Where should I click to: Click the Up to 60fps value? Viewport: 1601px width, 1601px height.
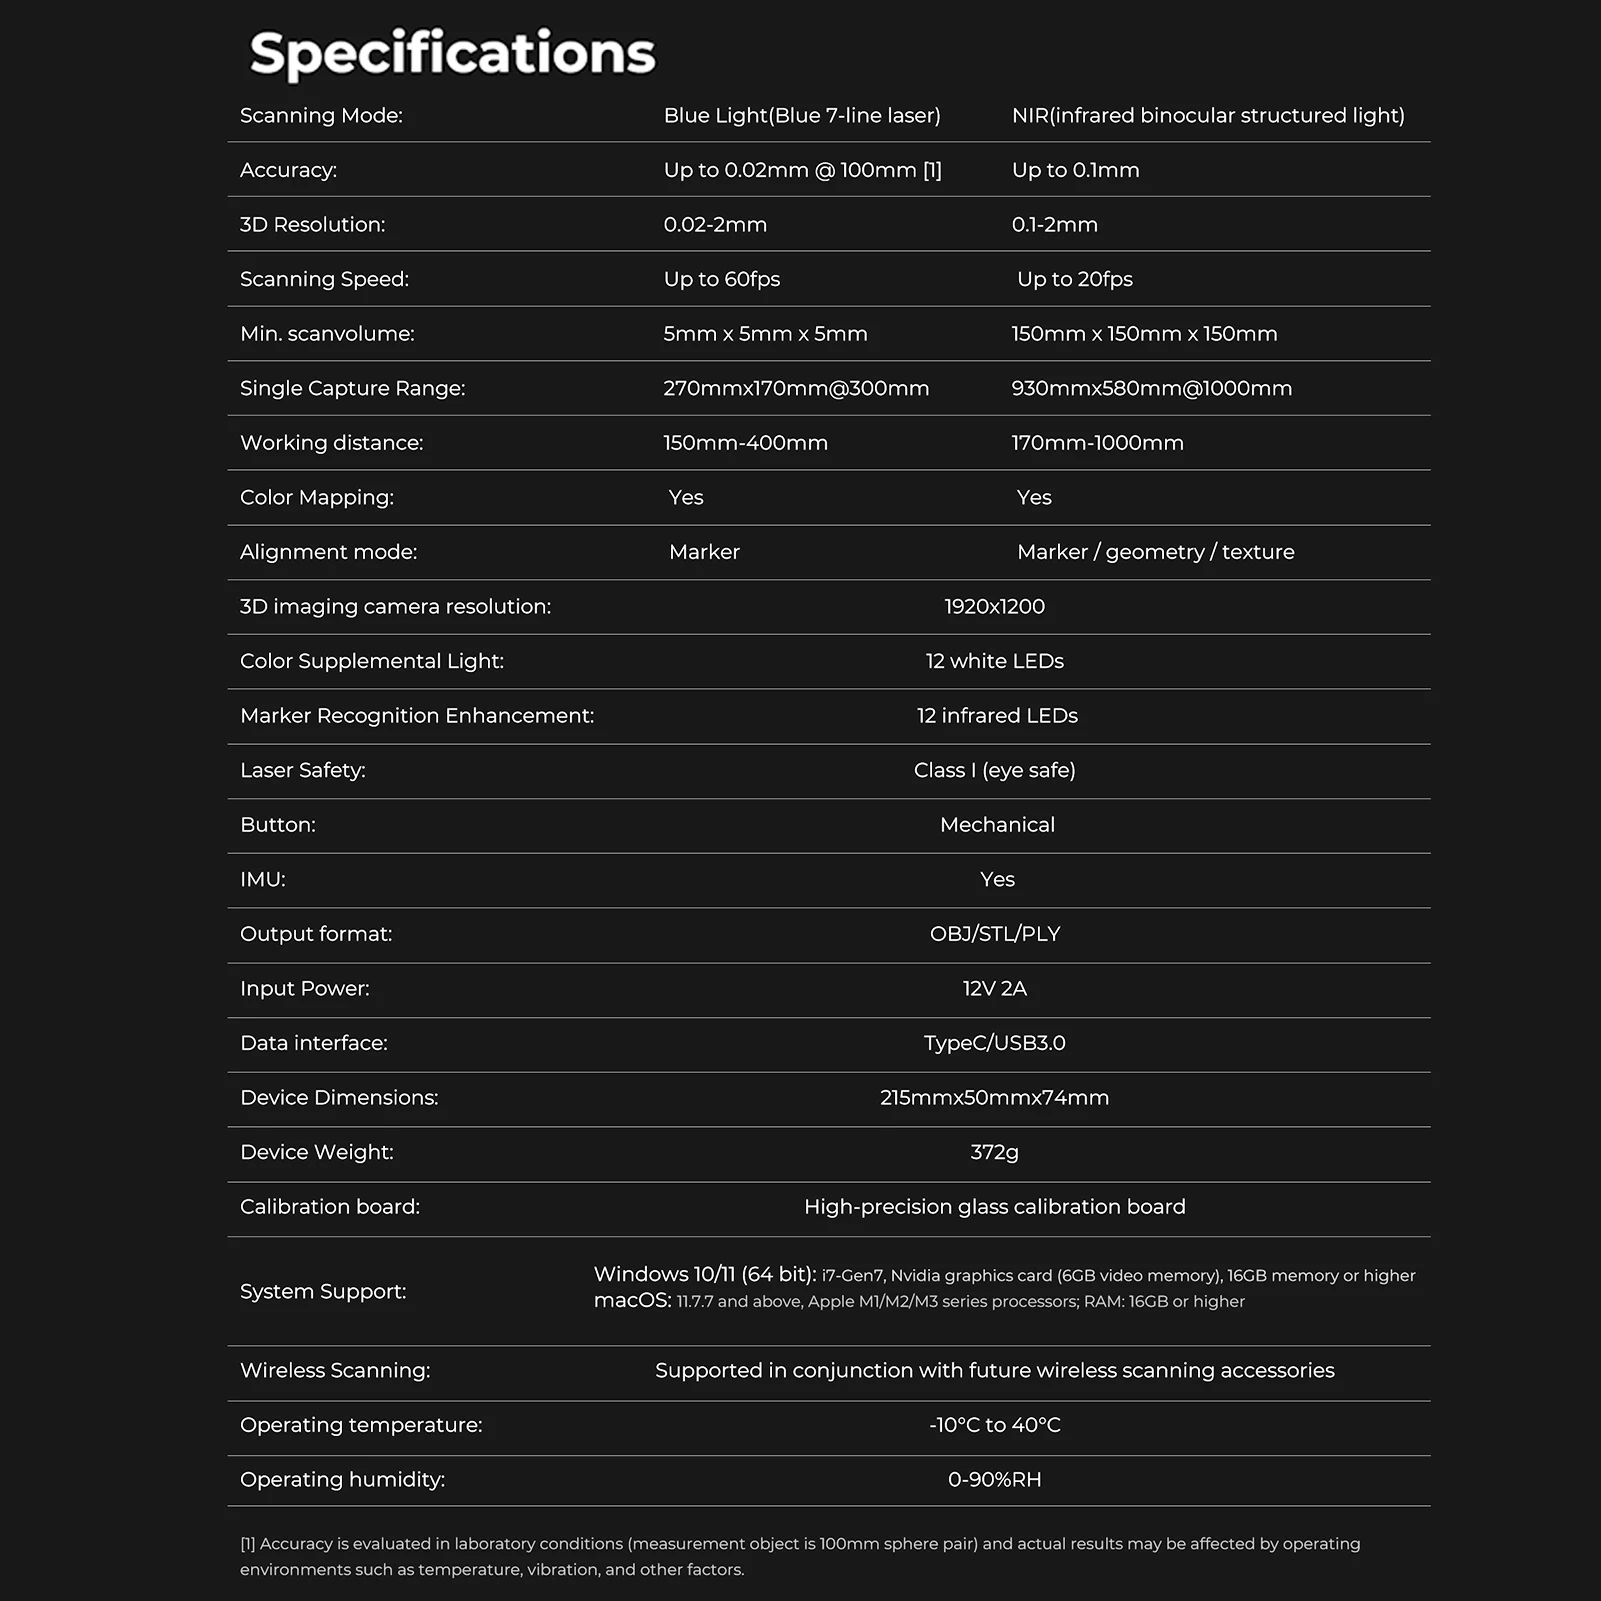(722, 280)
